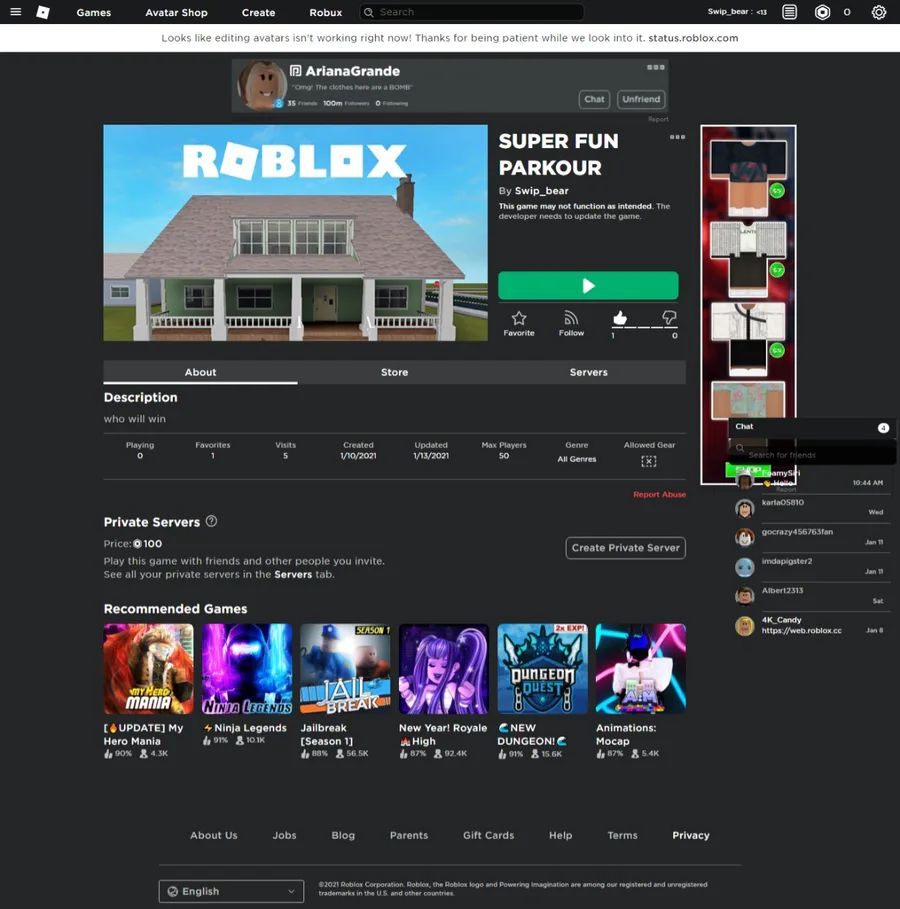This screenshot has width=900, height=909.
Task: Open chat with imdapigster2 avatar
Action: [745, 567]
